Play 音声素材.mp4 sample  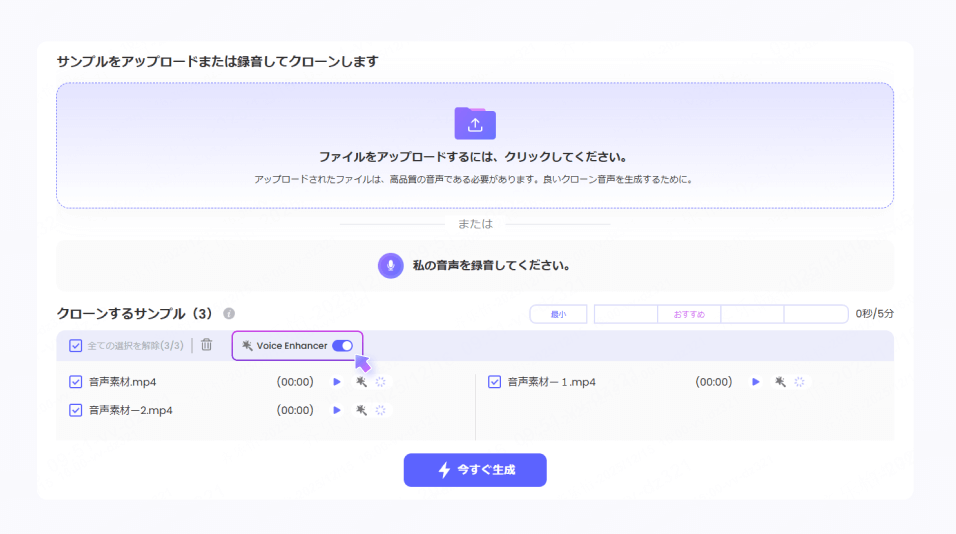337,382
